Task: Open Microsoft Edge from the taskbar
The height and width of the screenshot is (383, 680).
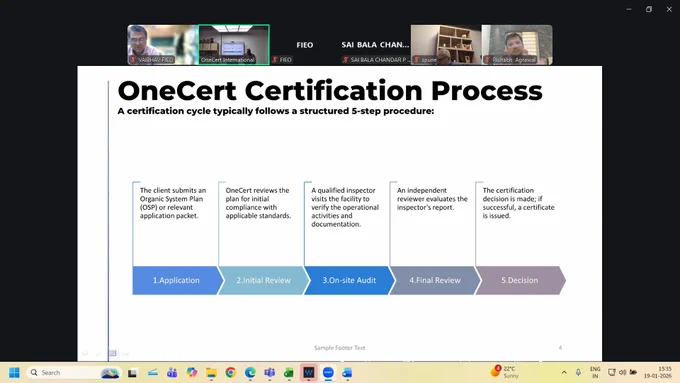Action: pos(250,373)
